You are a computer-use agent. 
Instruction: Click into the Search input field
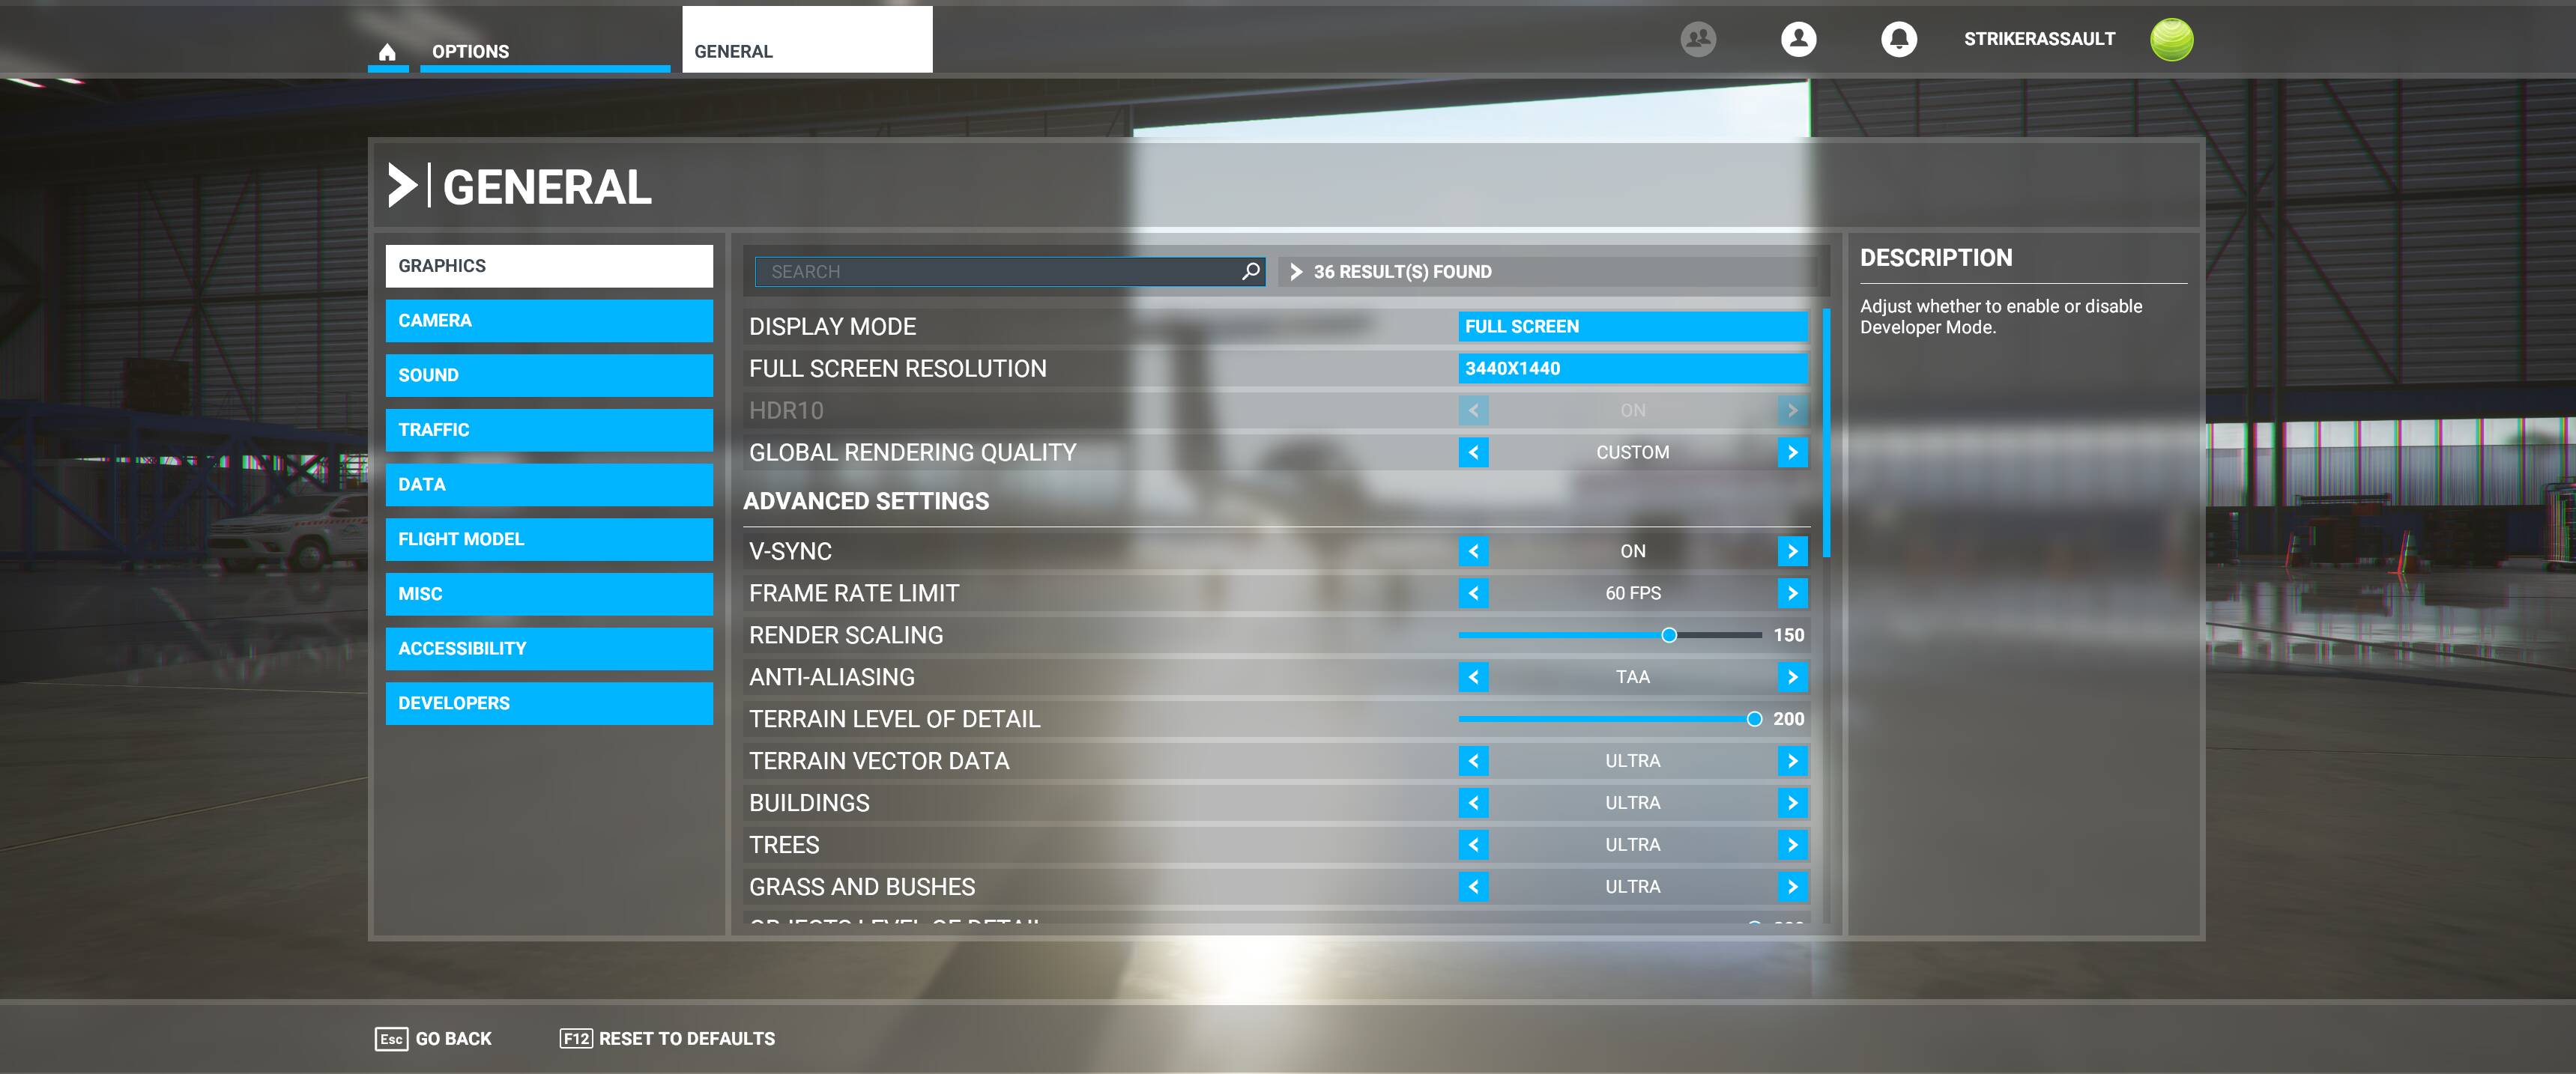pos(1000,272)
